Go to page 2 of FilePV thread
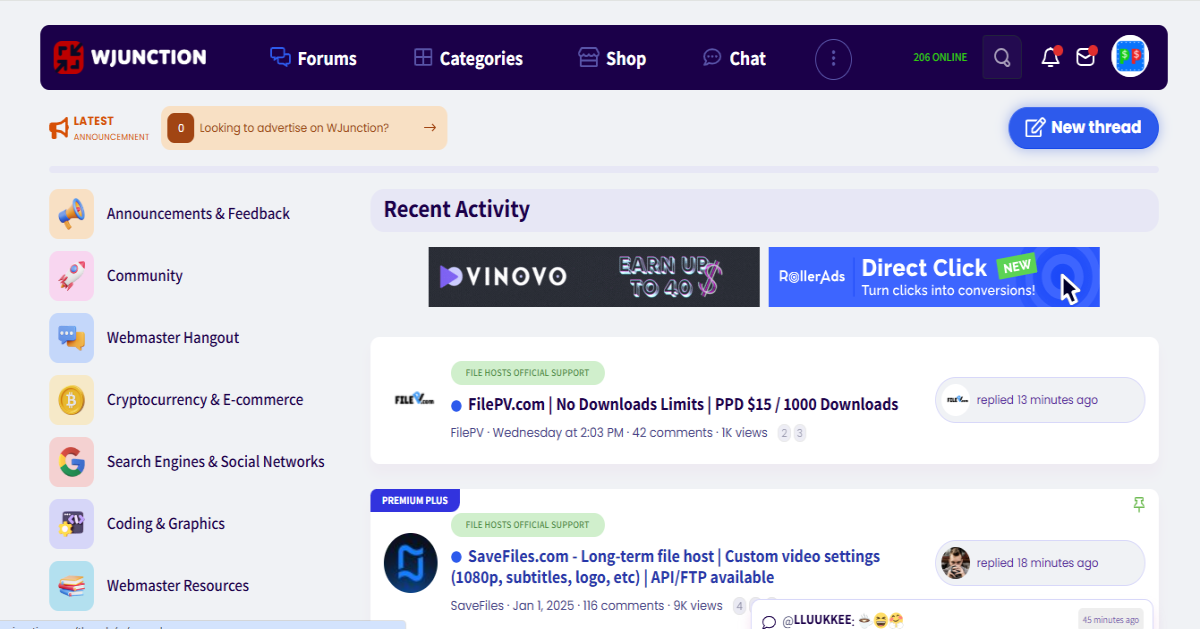Image resolution: width=1200 pixels, height=629 pixels. click(784, 433)
